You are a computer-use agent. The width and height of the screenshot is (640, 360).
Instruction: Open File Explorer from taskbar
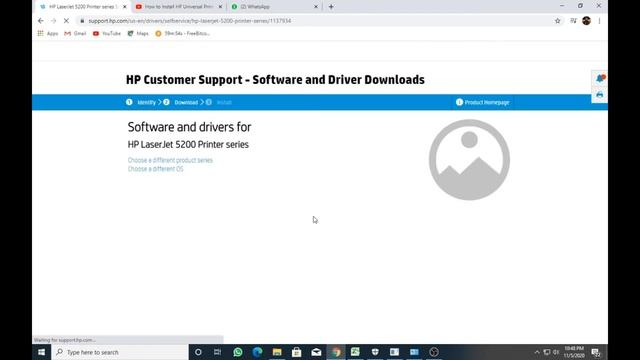click(277, 352)
